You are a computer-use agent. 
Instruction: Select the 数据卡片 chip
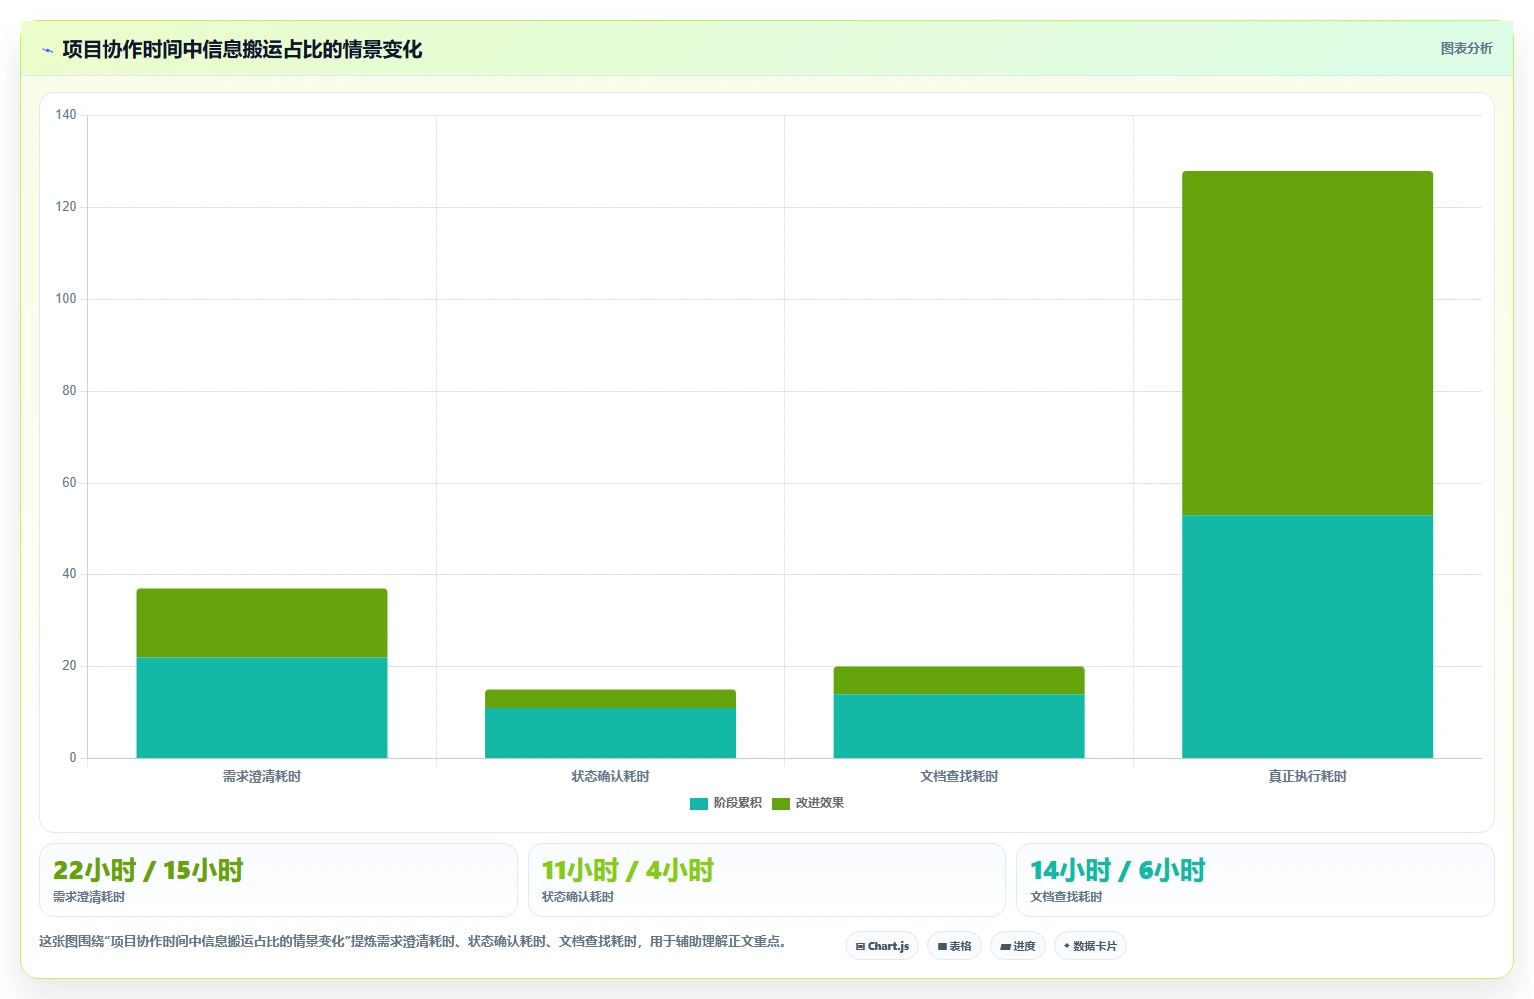coord(1090,946)
